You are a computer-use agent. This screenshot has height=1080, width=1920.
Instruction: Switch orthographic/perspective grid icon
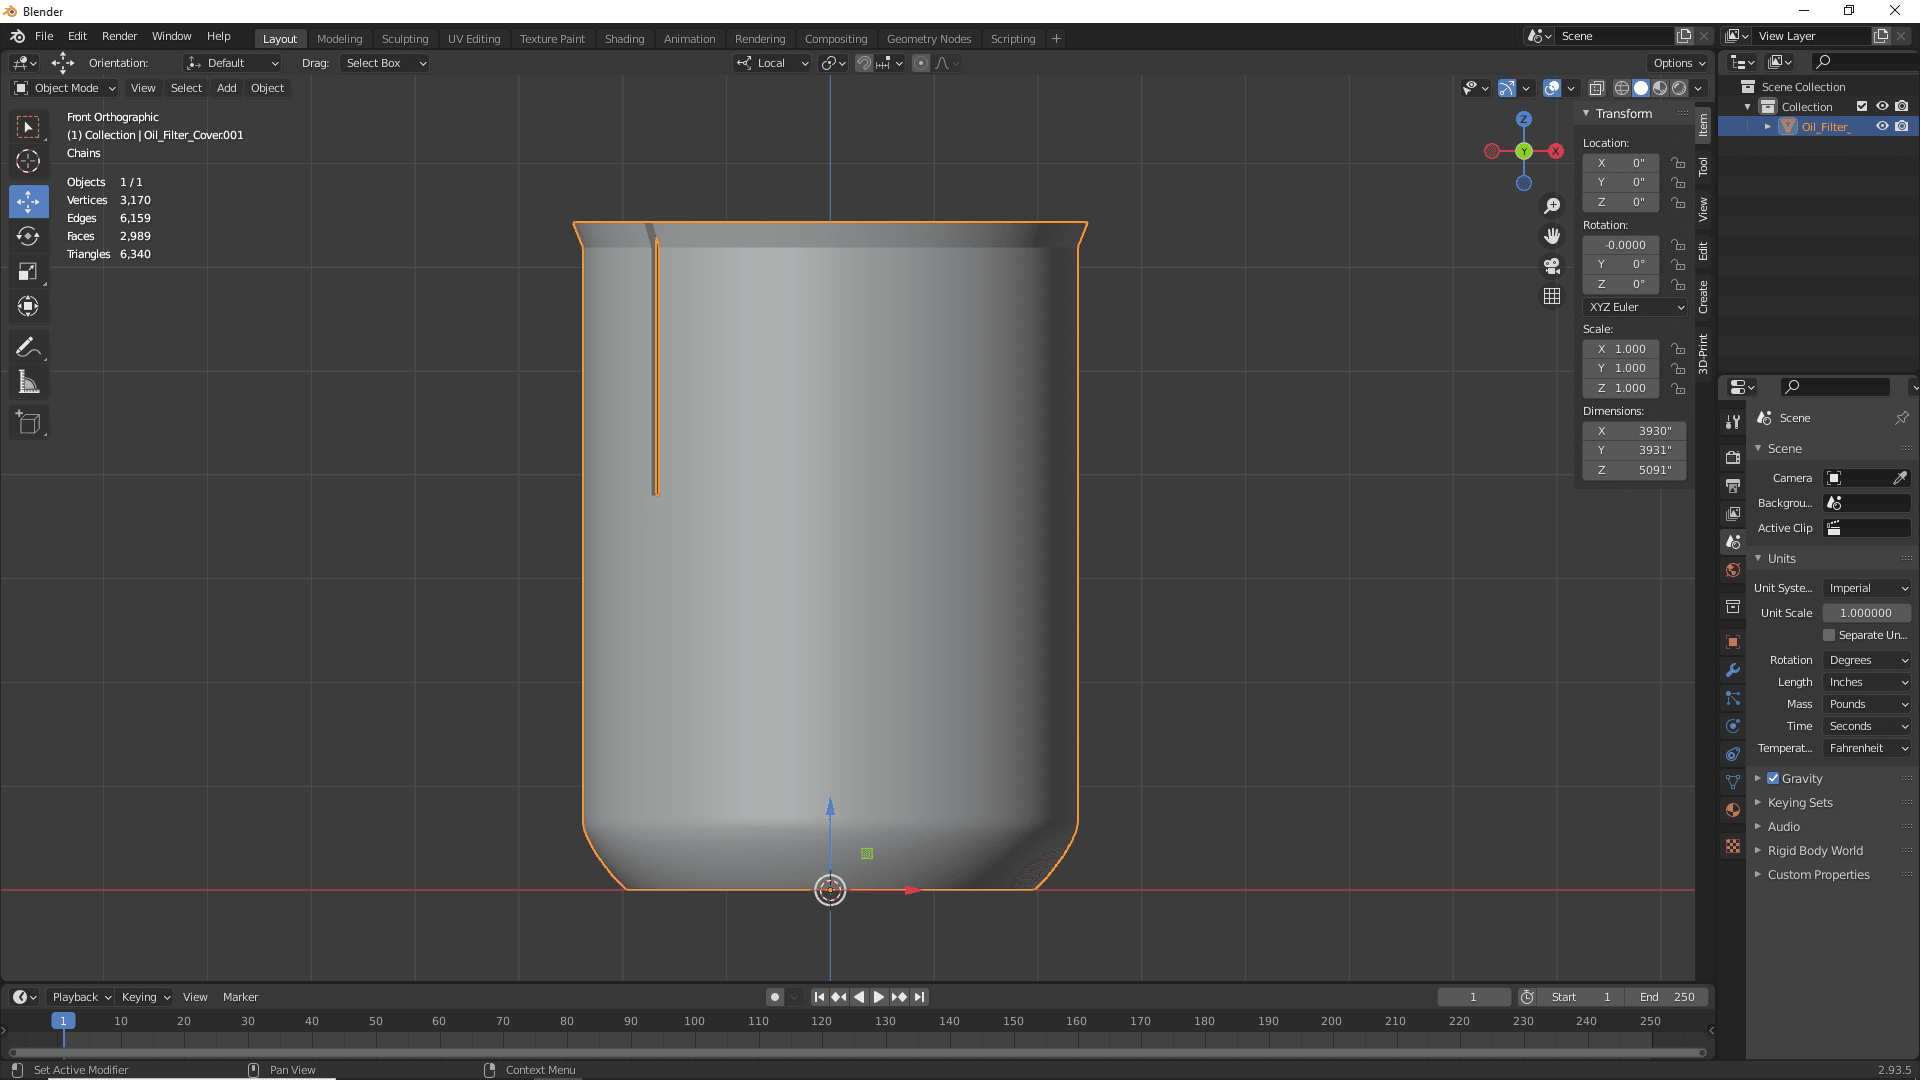pyautogui.click(x=1552, y=296)
